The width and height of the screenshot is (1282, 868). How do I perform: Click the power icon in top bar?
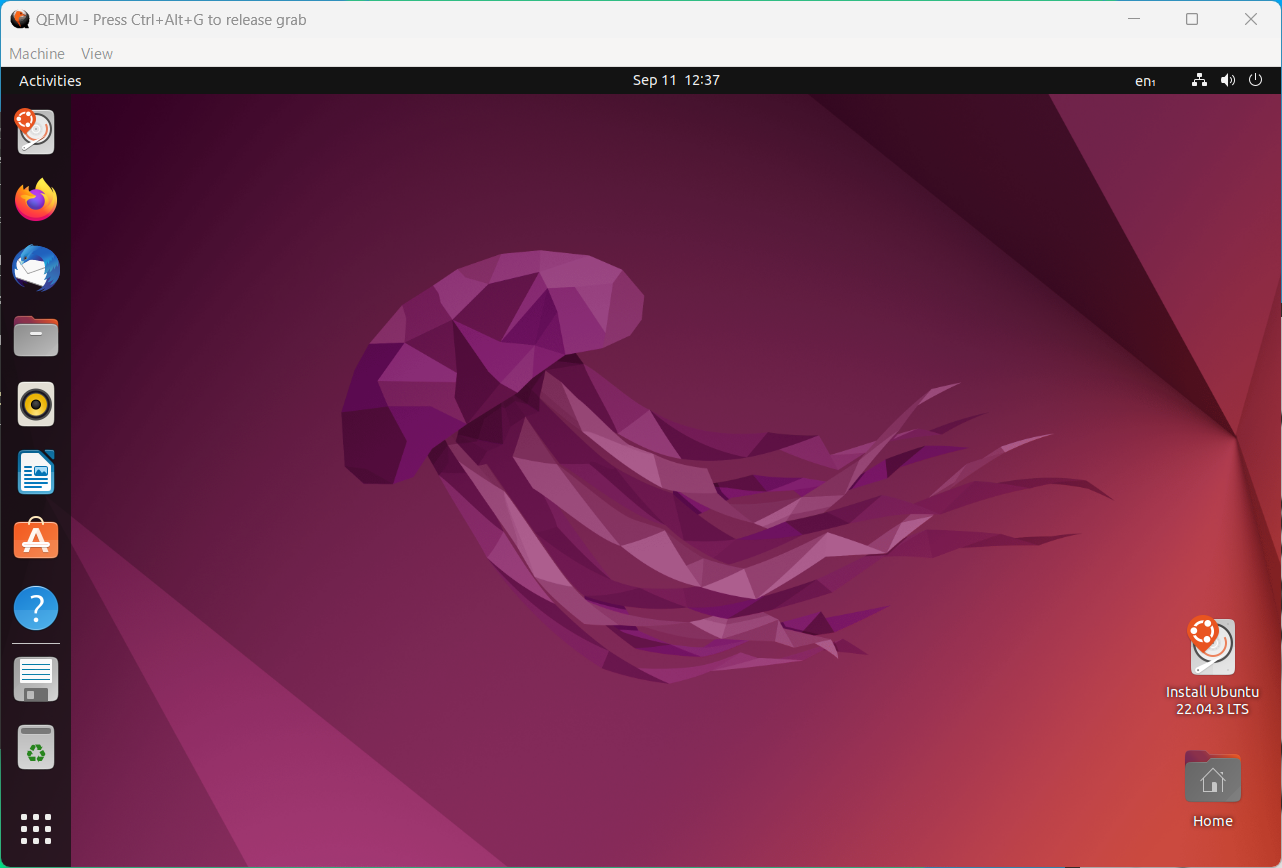pos(1256,80)
